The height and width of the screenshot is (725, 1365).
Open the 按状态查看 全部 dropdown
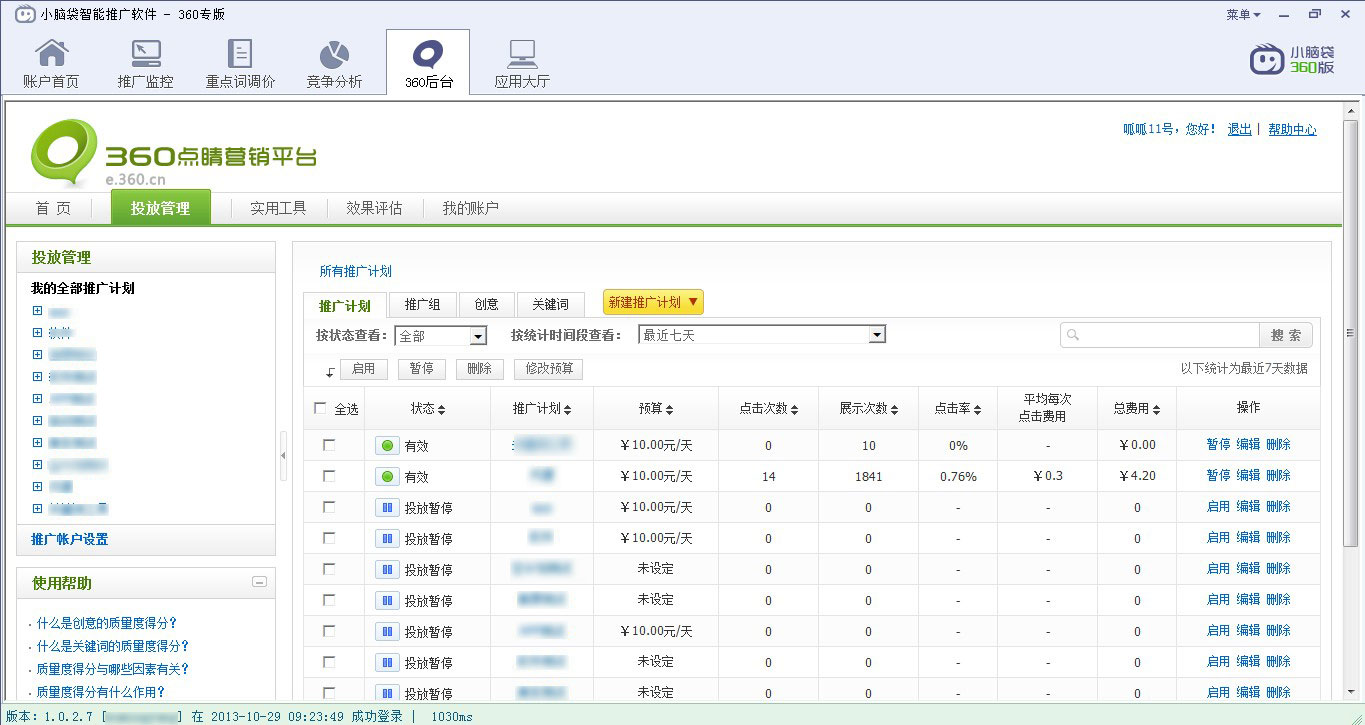(440, 336)
